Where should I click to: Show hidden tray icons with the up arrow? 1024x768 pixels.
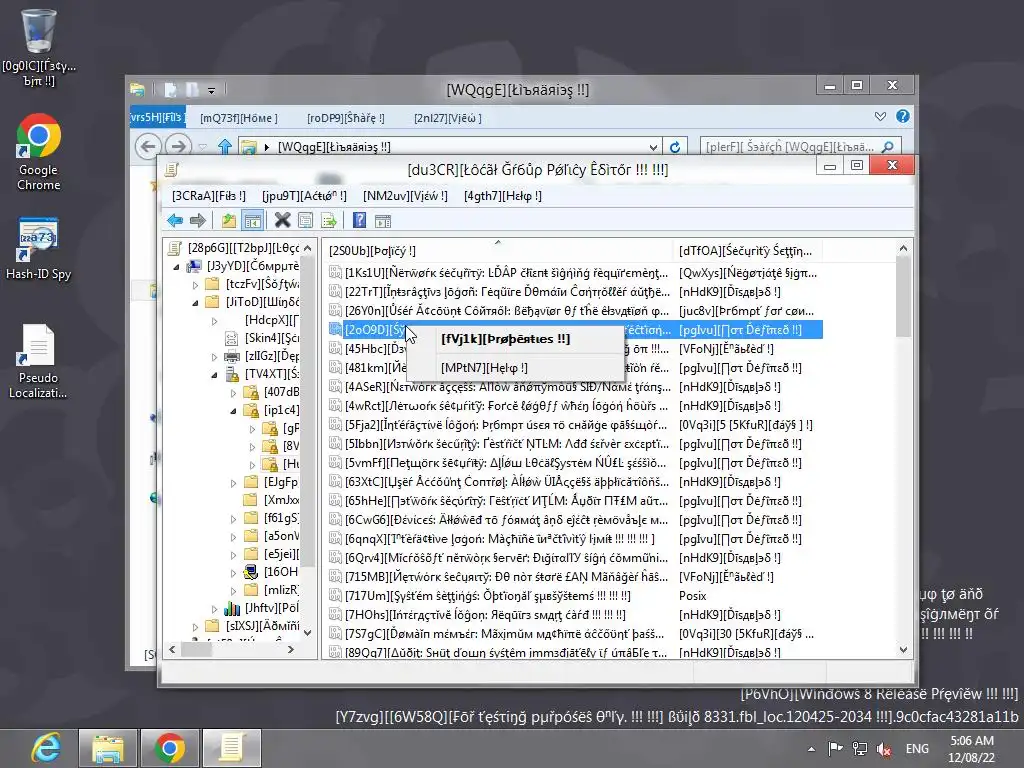(811, 749)
